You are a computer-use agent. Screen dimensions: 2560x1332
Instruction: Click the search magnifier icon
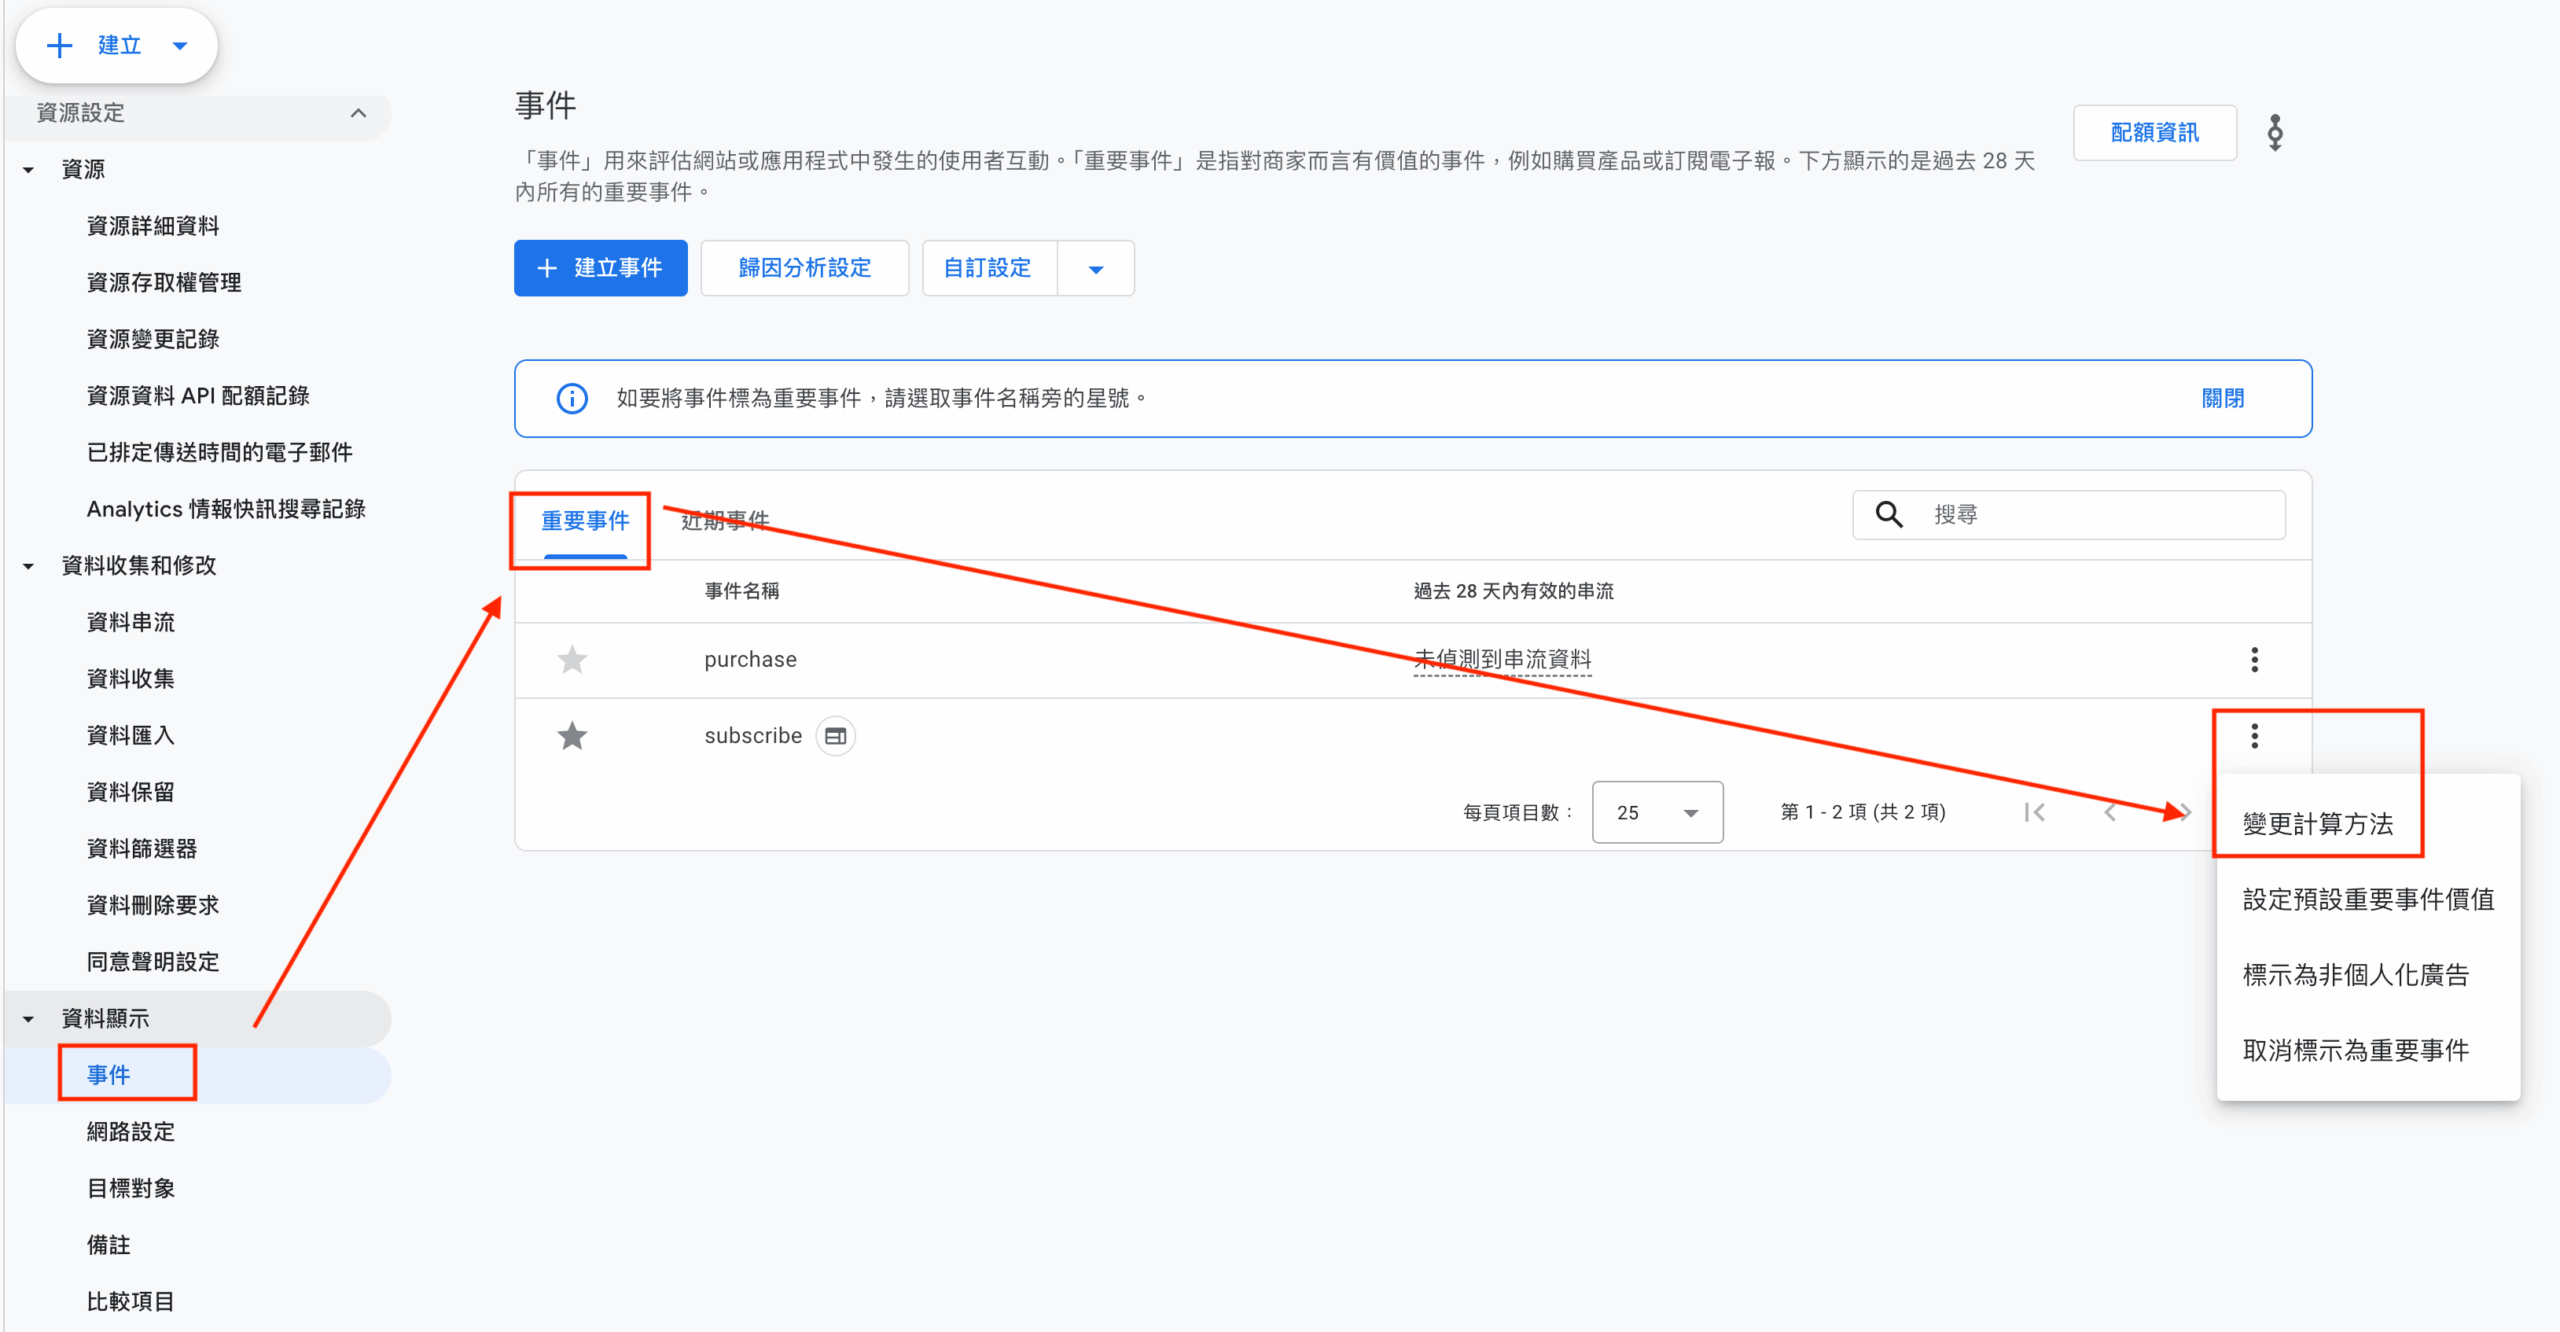[1888, 514]
